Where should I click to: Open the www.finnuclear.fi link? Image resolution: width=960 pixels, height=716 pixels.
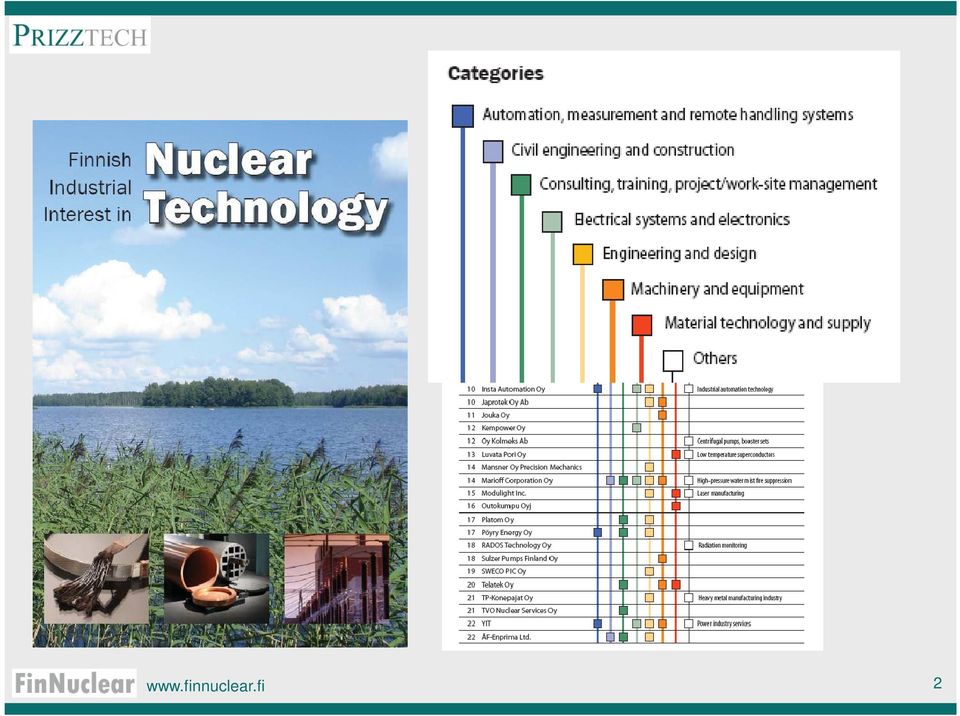click(x=206, y=686)
